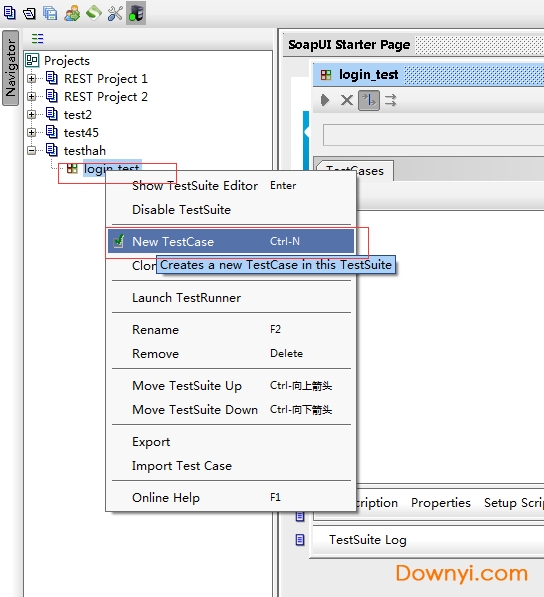
Task: Expand the test2 project node
Action: point(32,114)
